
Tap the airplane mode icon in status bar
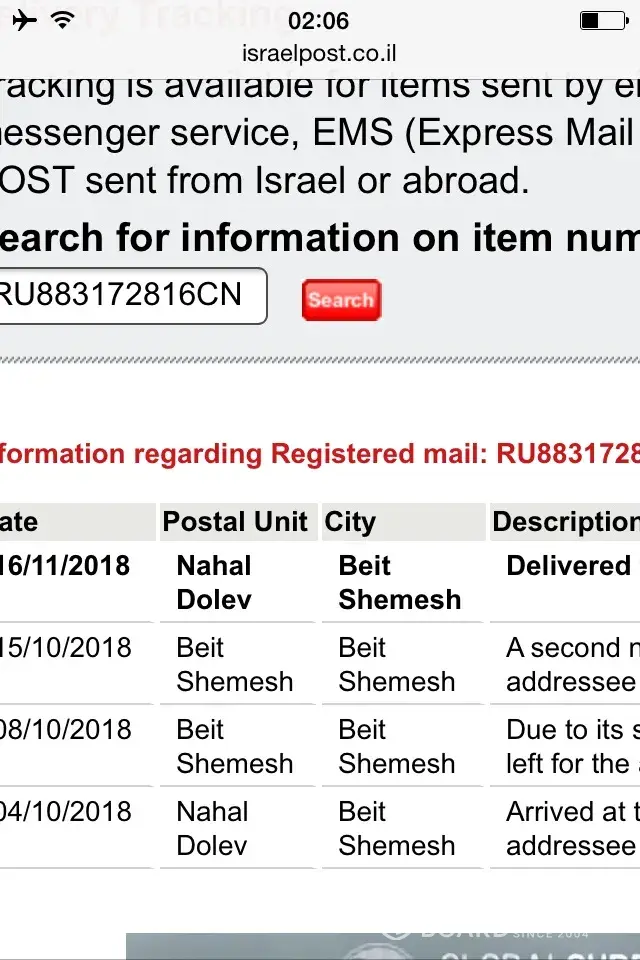(24, 21)
